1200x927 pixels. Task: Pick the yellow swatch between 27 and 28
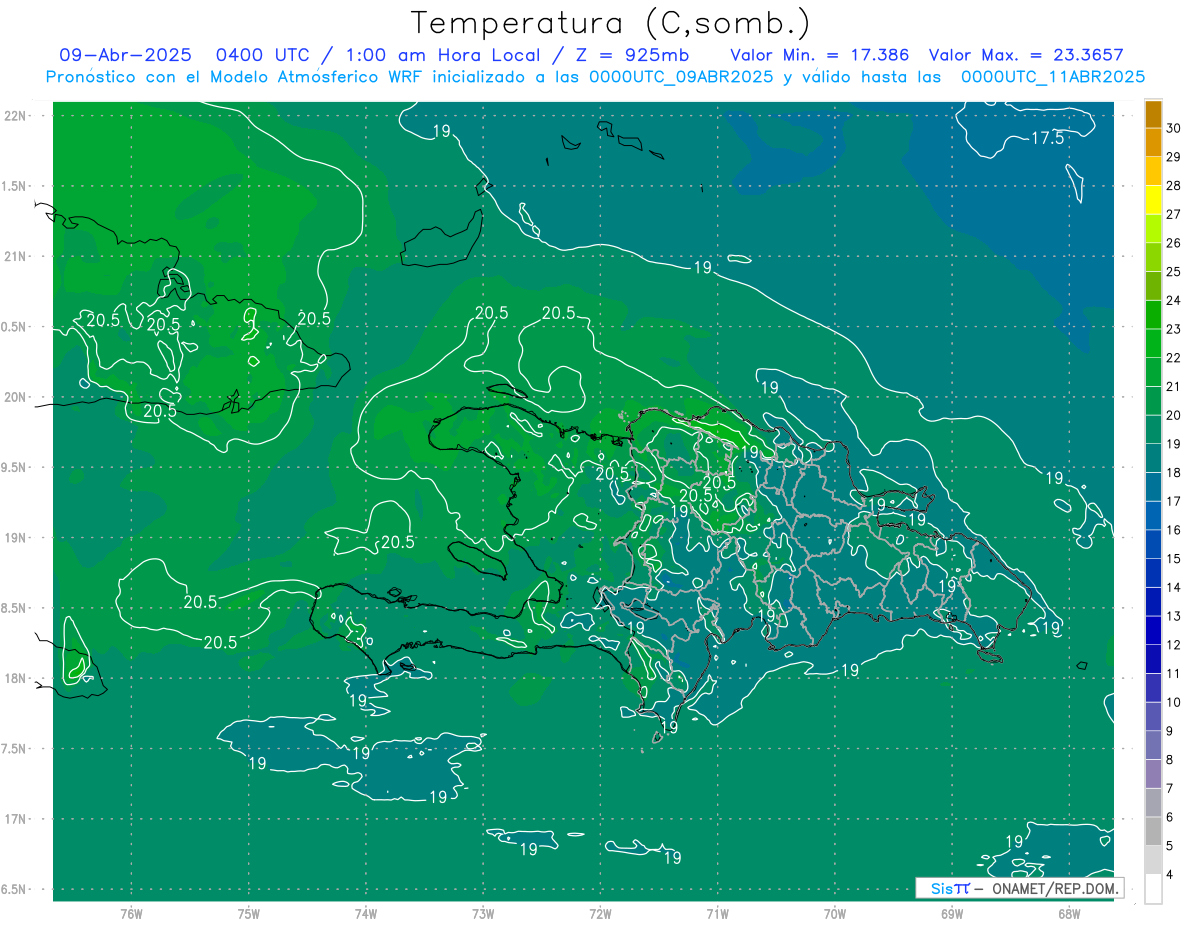click(1153, 200)
